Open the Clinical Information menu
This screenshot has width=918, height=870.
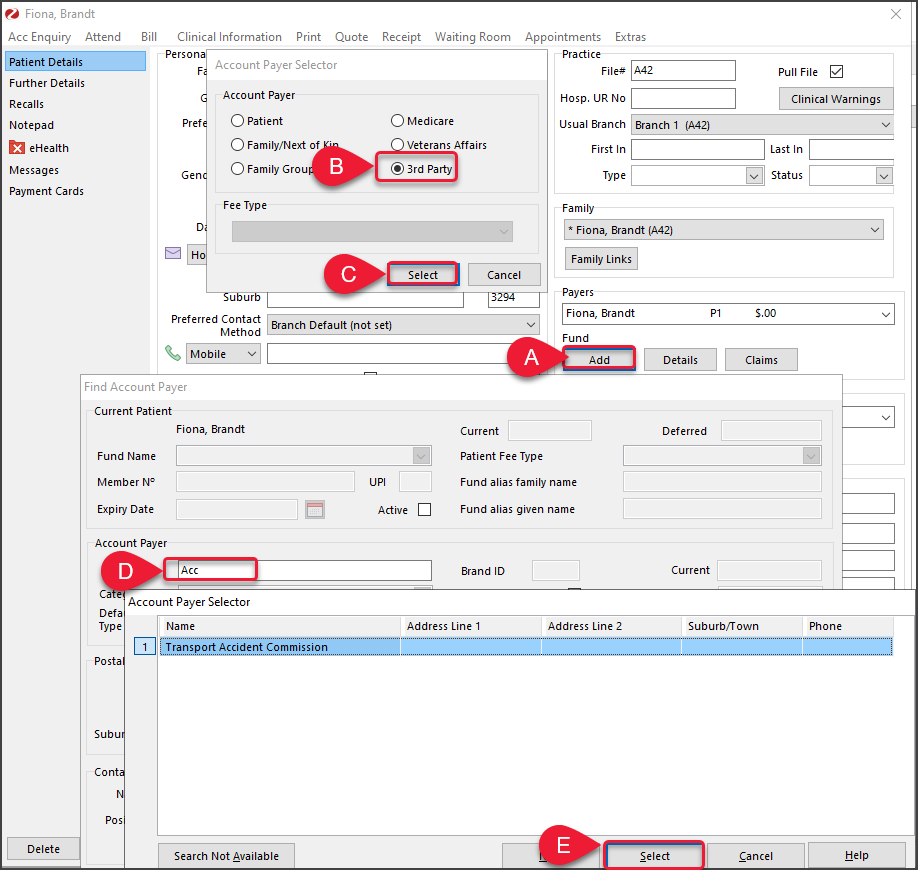229,37
